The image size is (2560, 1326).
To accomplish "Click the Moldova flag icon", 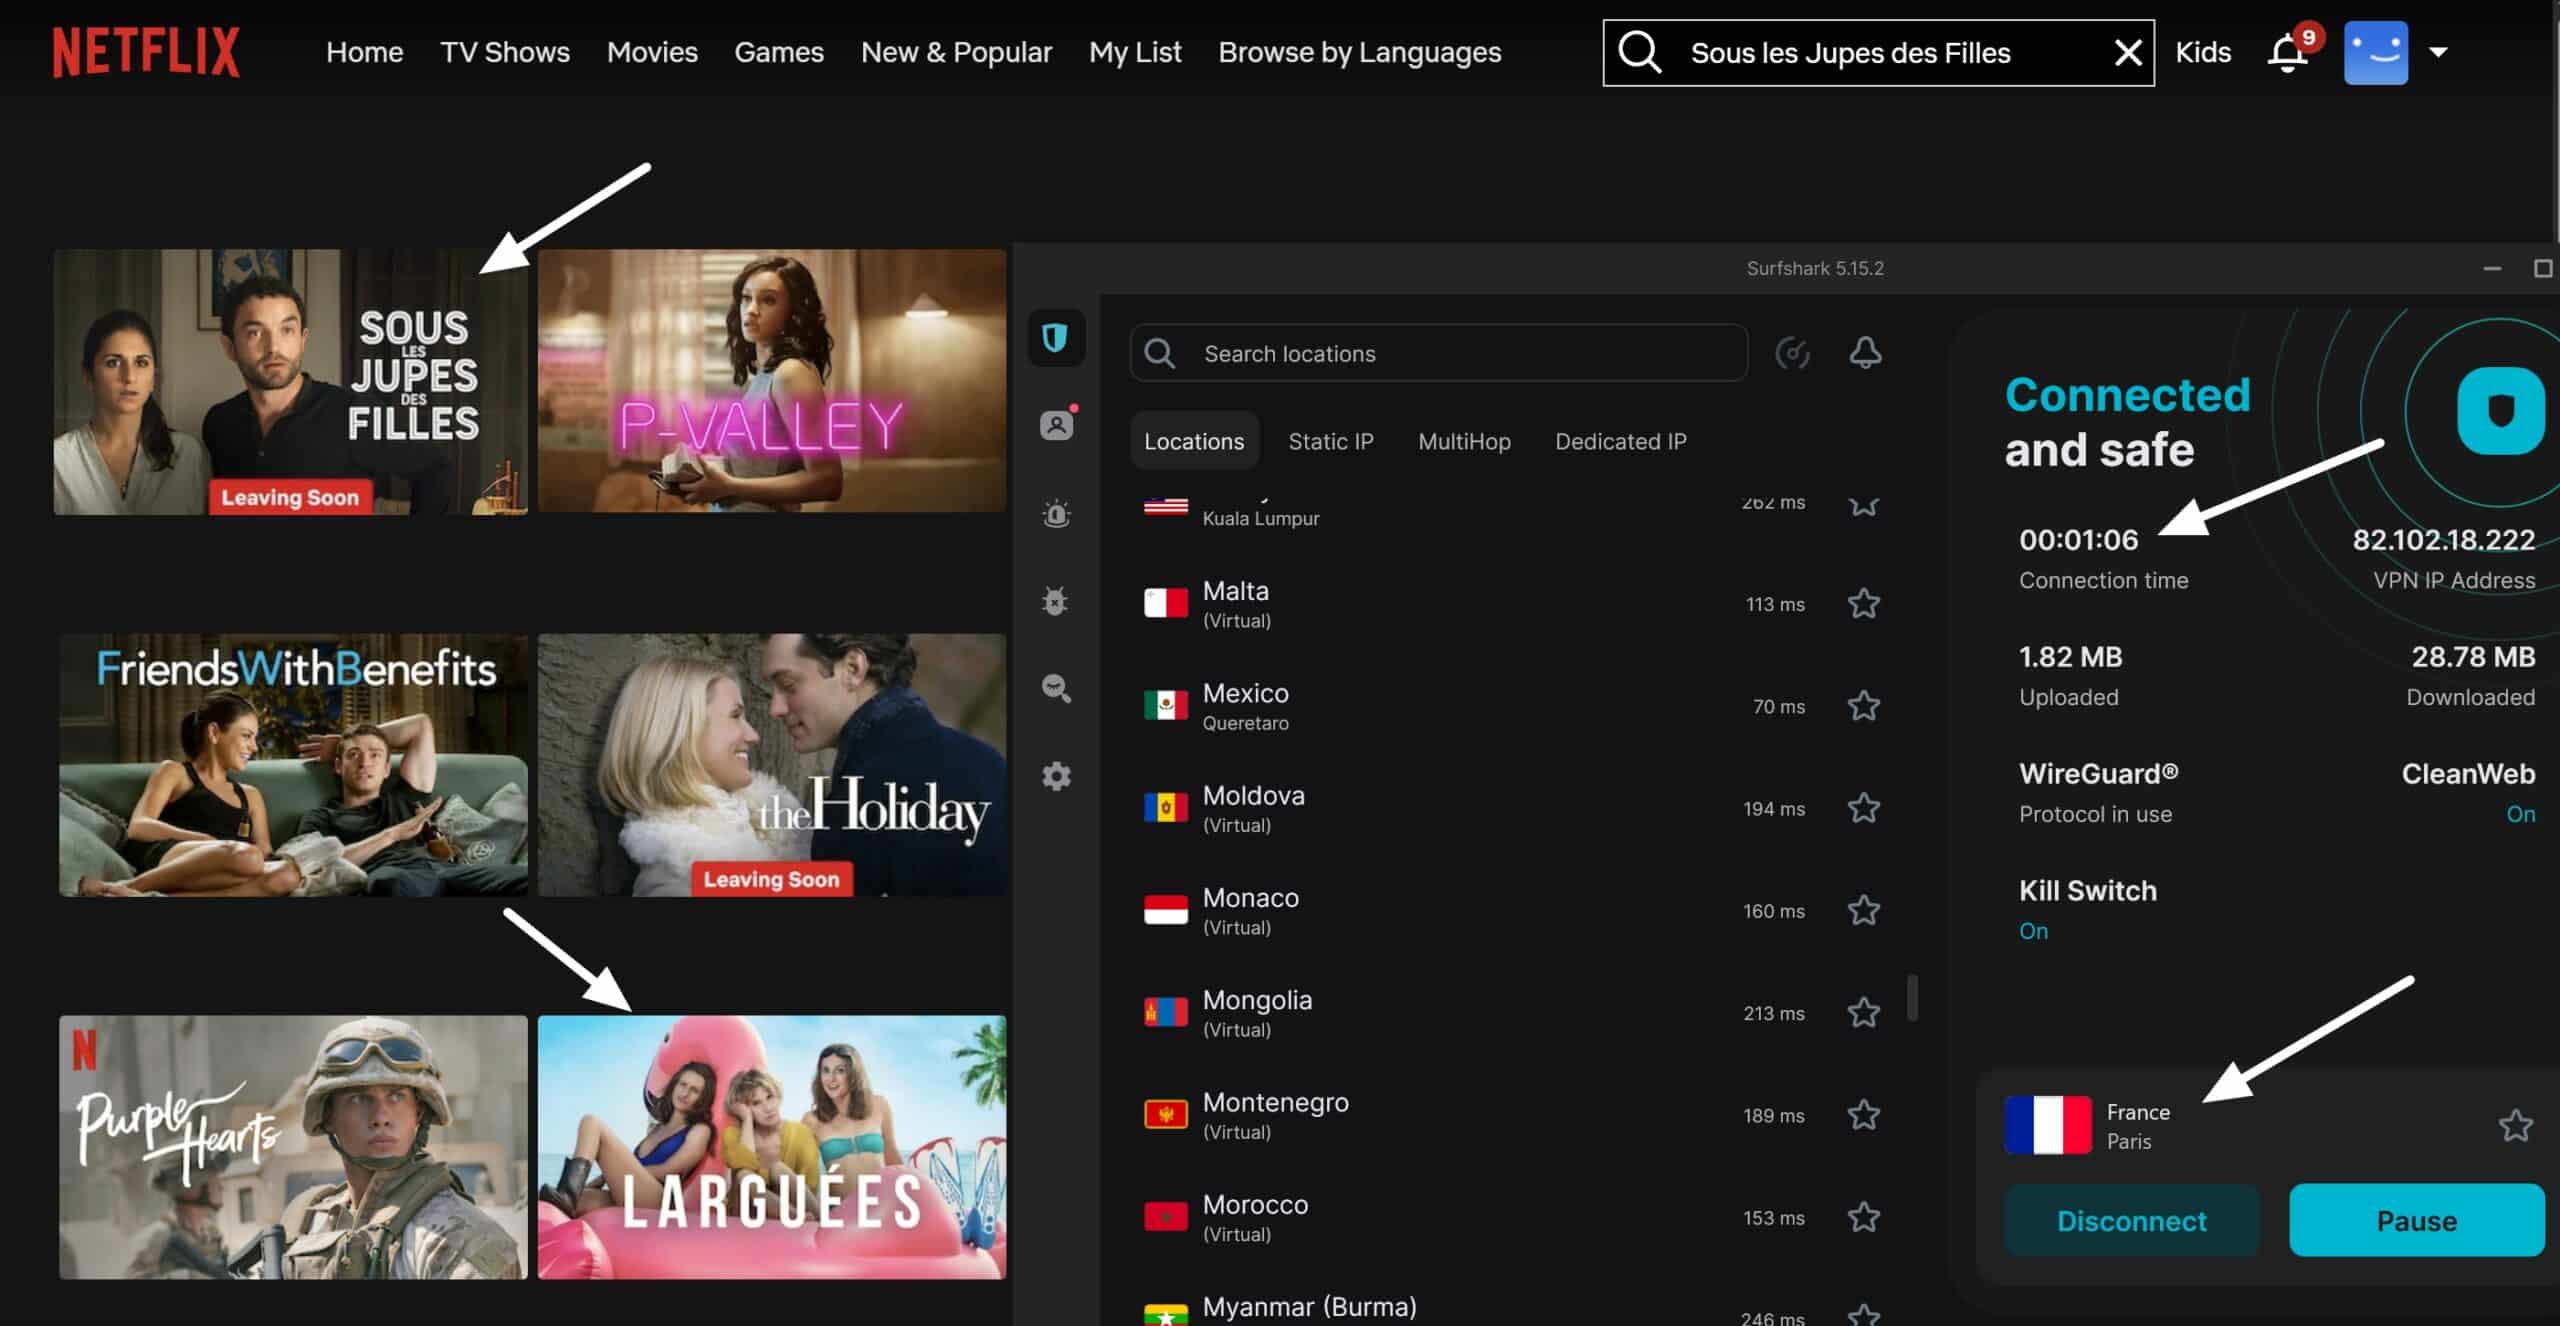I will coord(1166,808).
